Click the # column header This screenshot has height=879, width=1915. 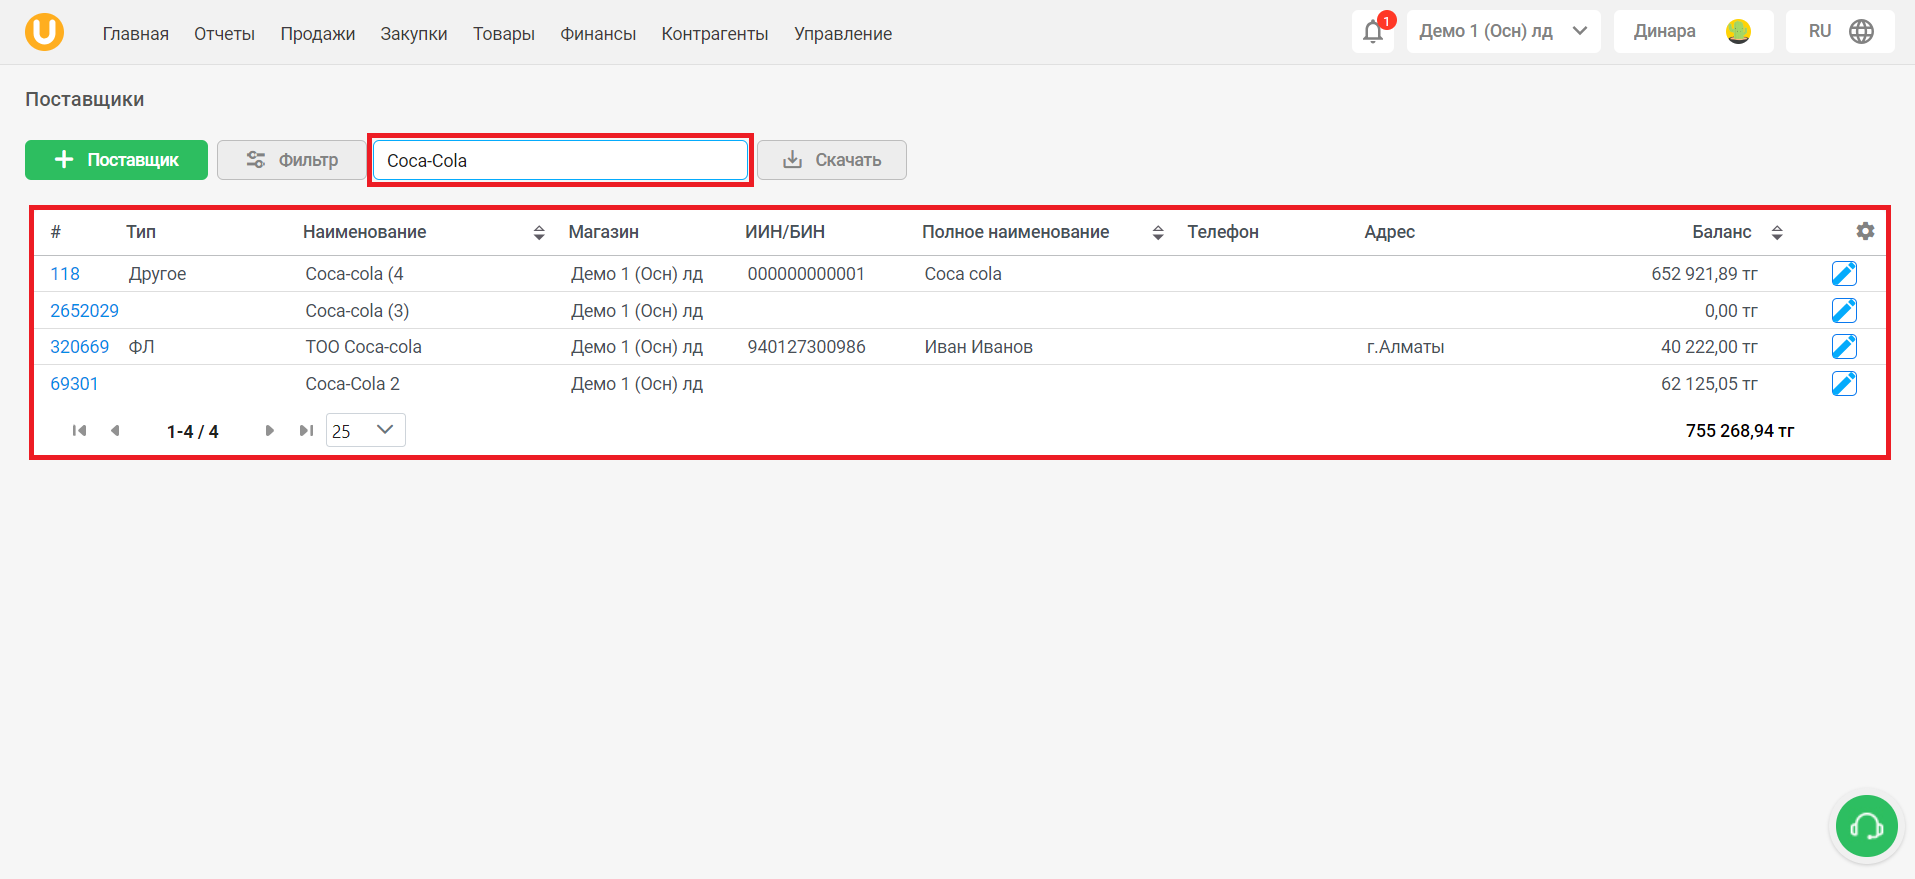[56, 232]
